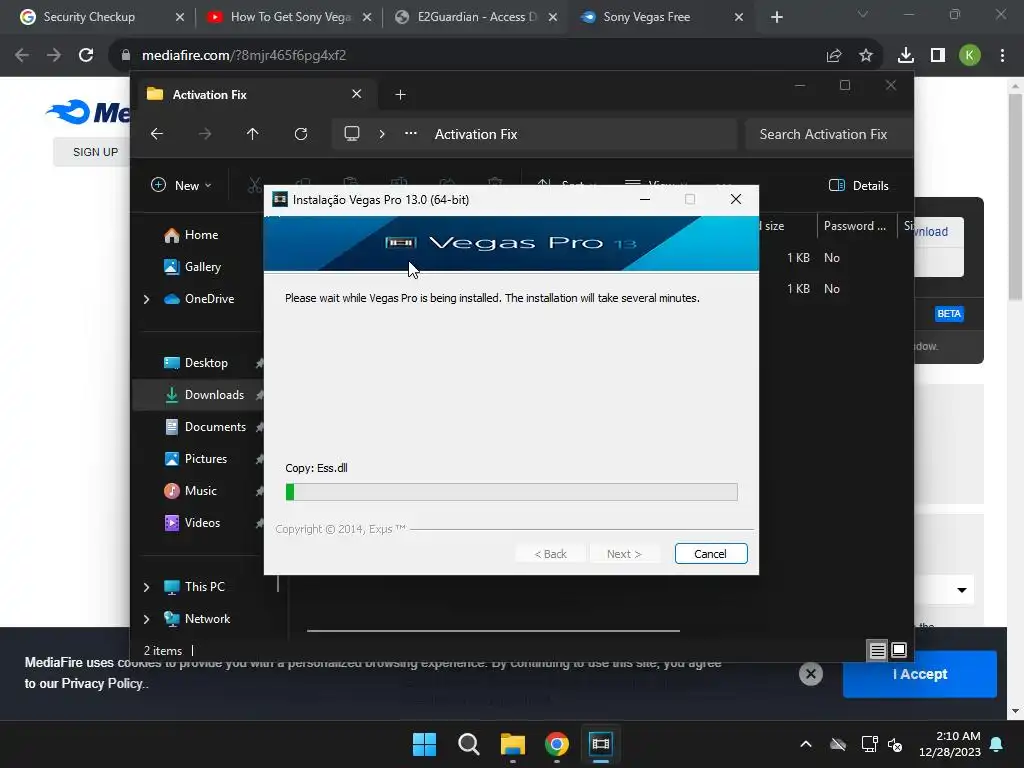Sort by the Password column header
The width and height of the screenshot is (1024, 768).
(x=854, y=226)
